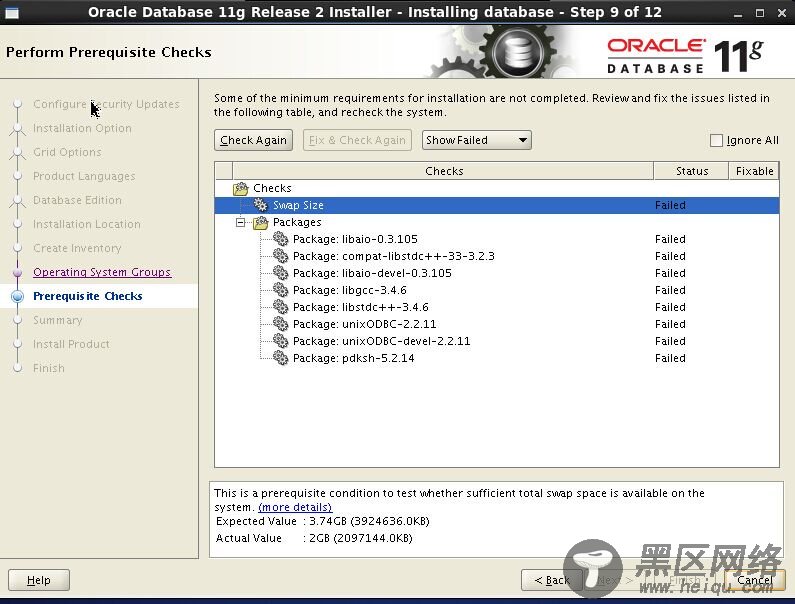795x604 pixels.
Task: Click Failed status of pdksh-5.2.14
Action: tap(670, 358)
